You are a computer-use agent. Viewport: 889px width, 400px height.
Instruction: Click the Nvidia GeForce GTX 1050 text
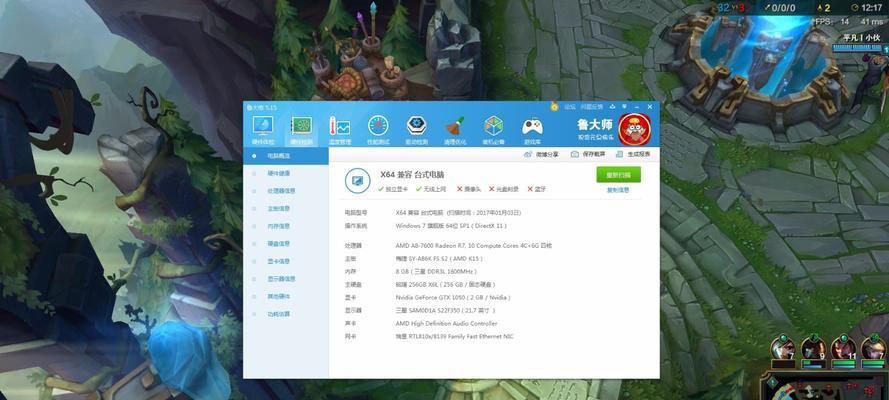(x=453, y=297)
